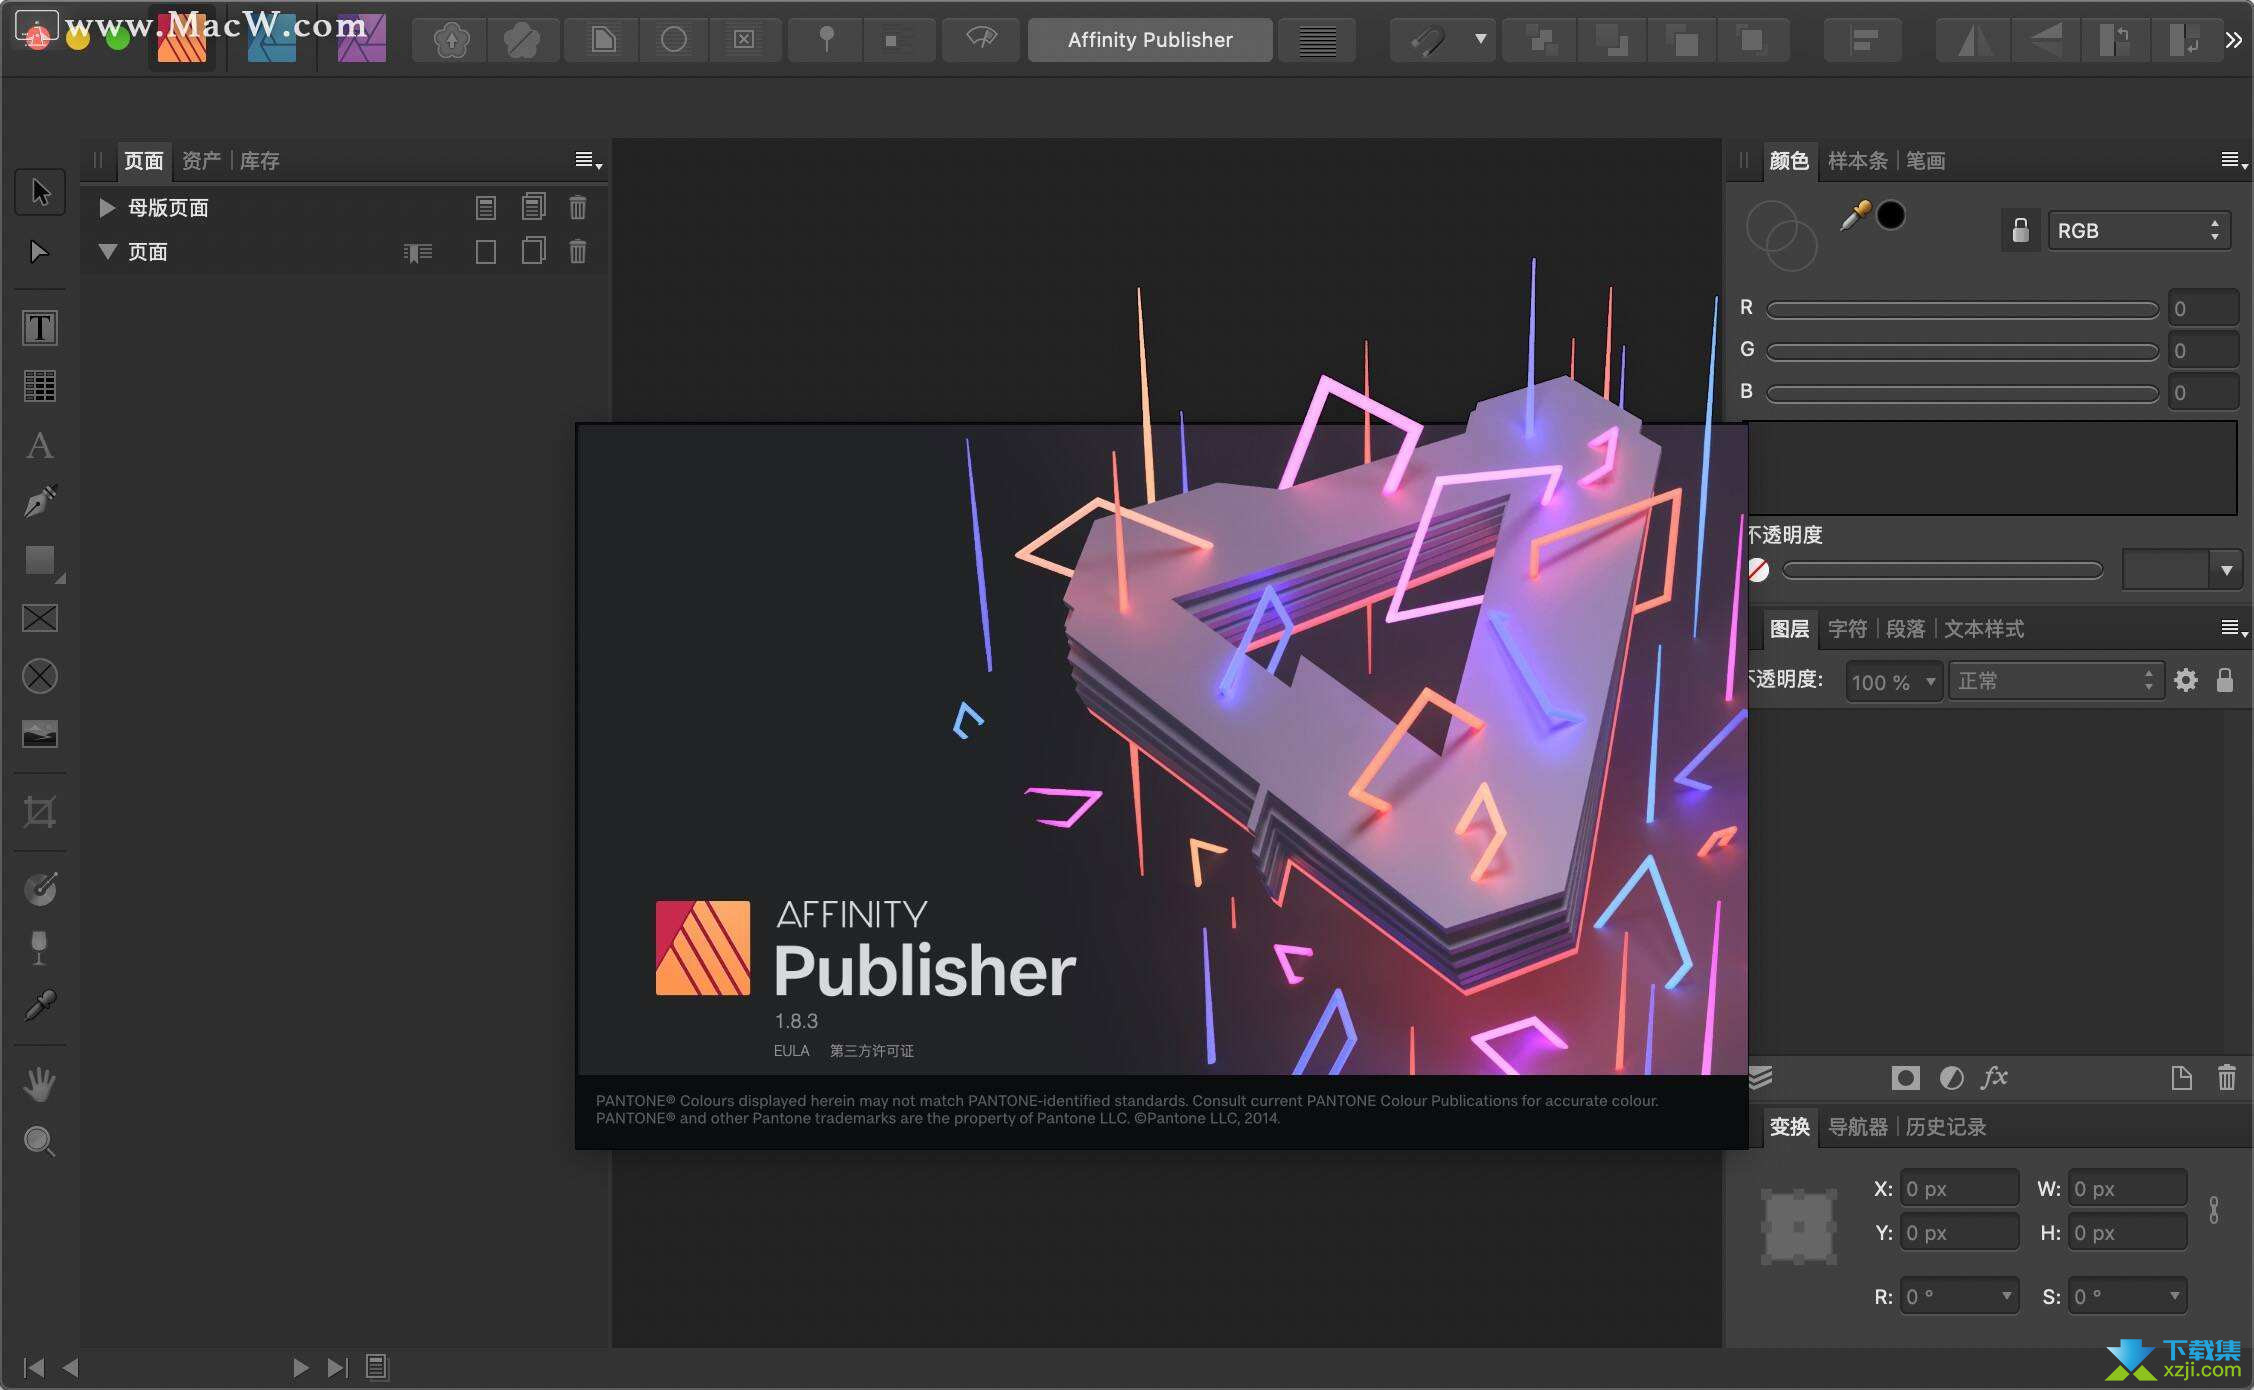Viewport: 2254px width, 1390px height.
Task: Select the Table tool
Action: coord(40,385)
